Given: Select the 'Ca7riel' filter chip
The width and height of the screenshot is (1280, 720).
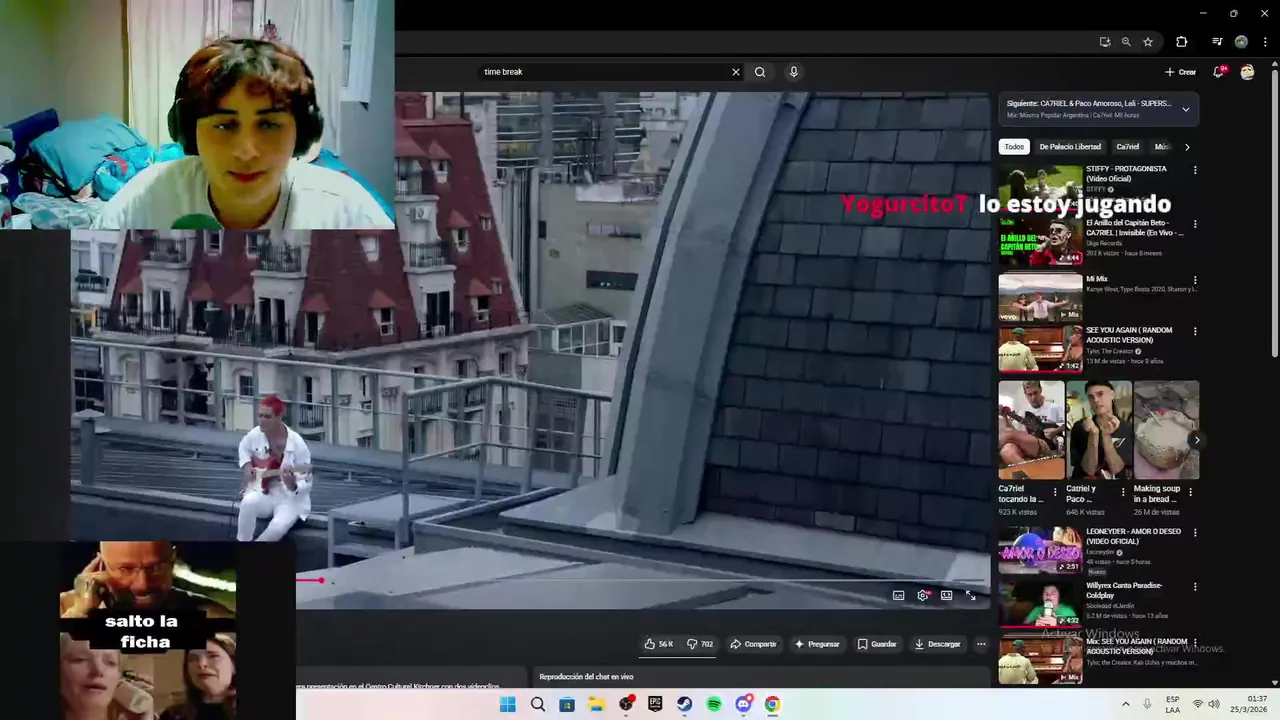Looking at the screenshot, I should tap(1128, 147).
